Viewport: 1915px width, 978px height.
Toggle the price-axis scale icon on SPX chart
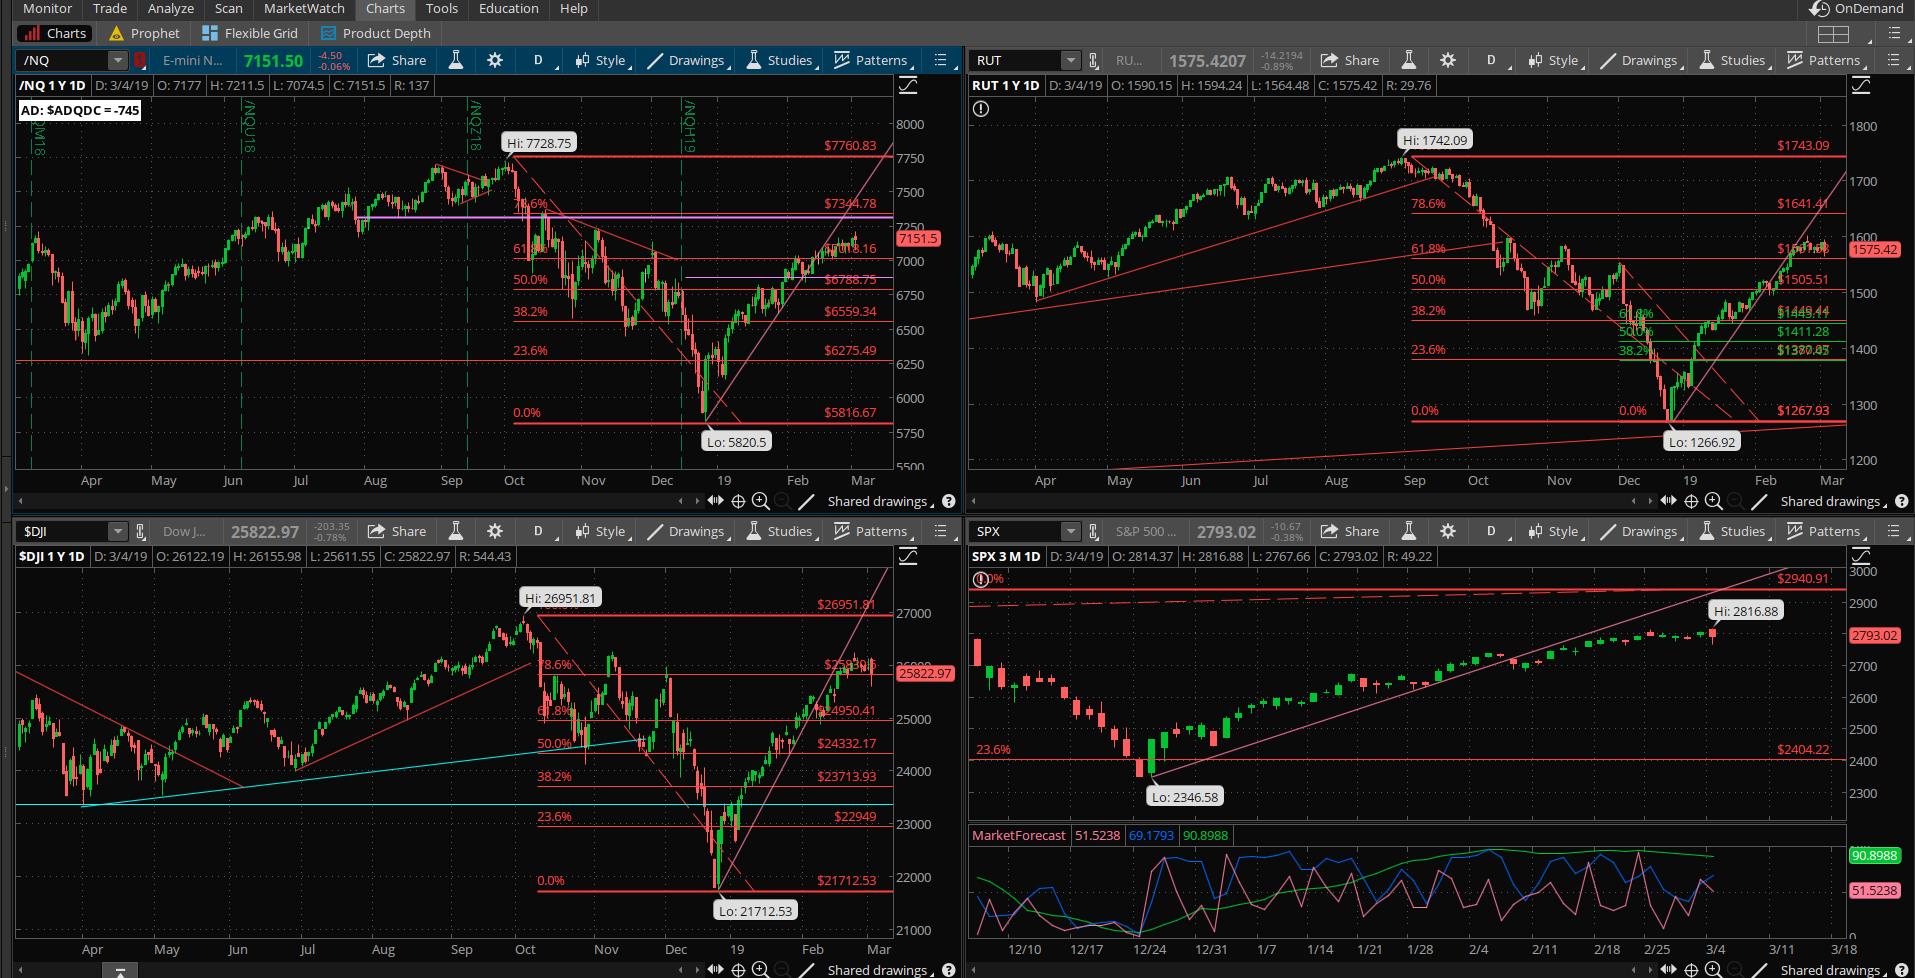[x=1860, y=556]
